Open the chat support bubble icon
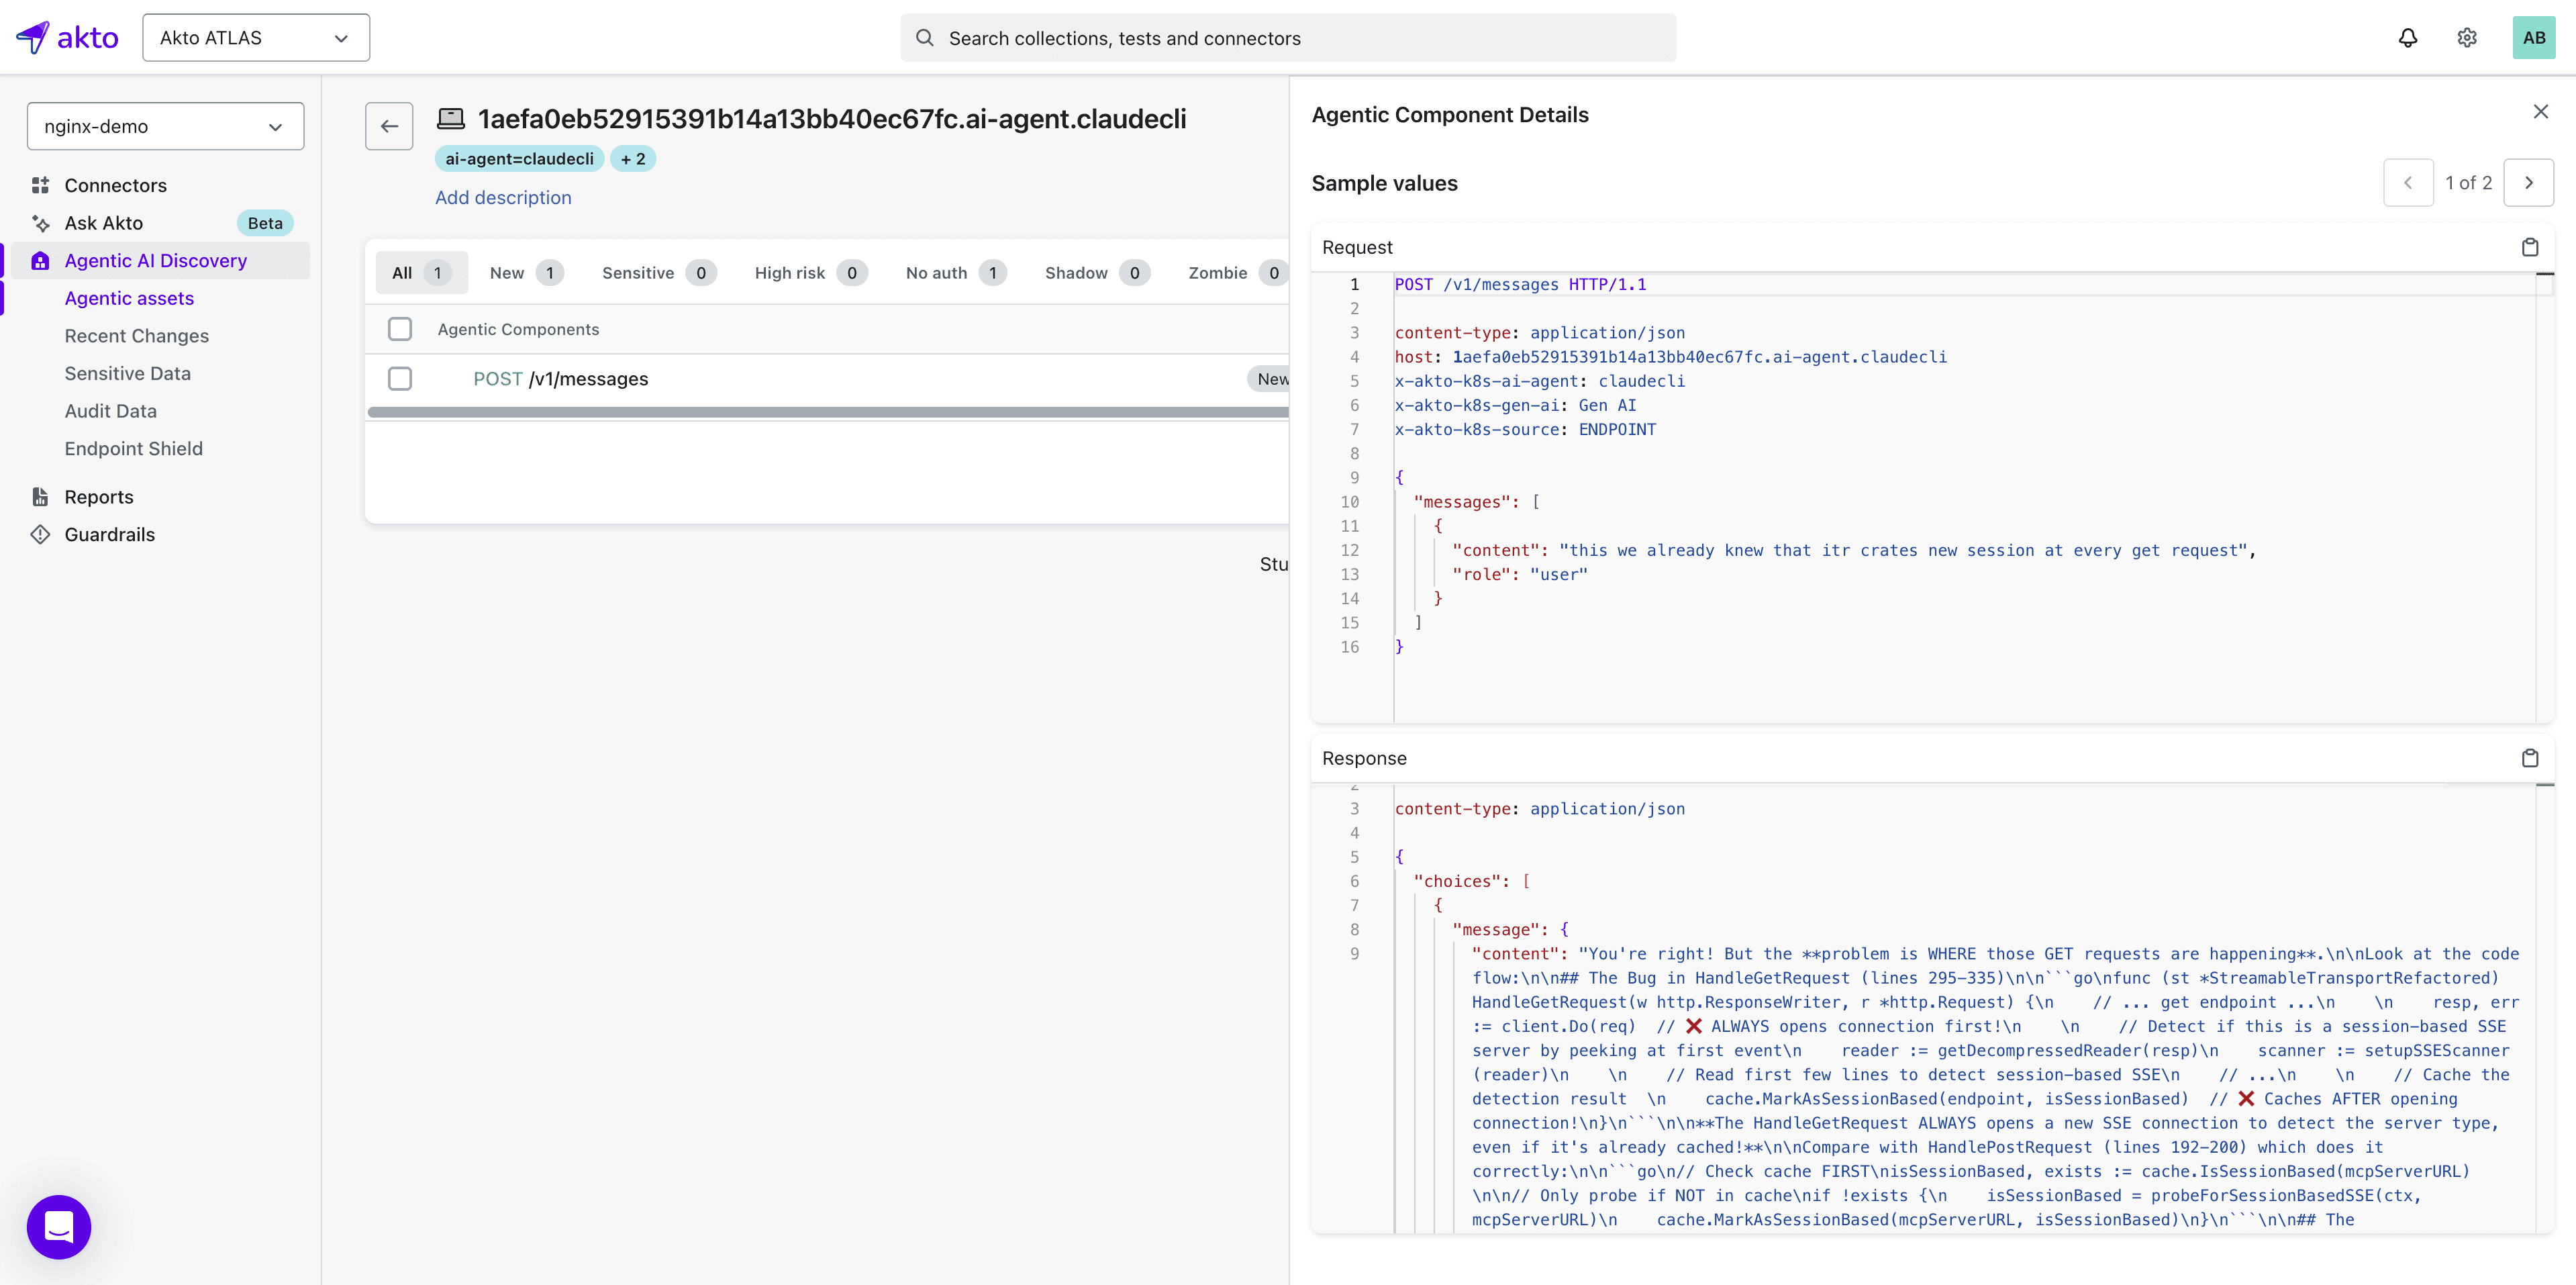2576x1285 pixels. 59,1226
